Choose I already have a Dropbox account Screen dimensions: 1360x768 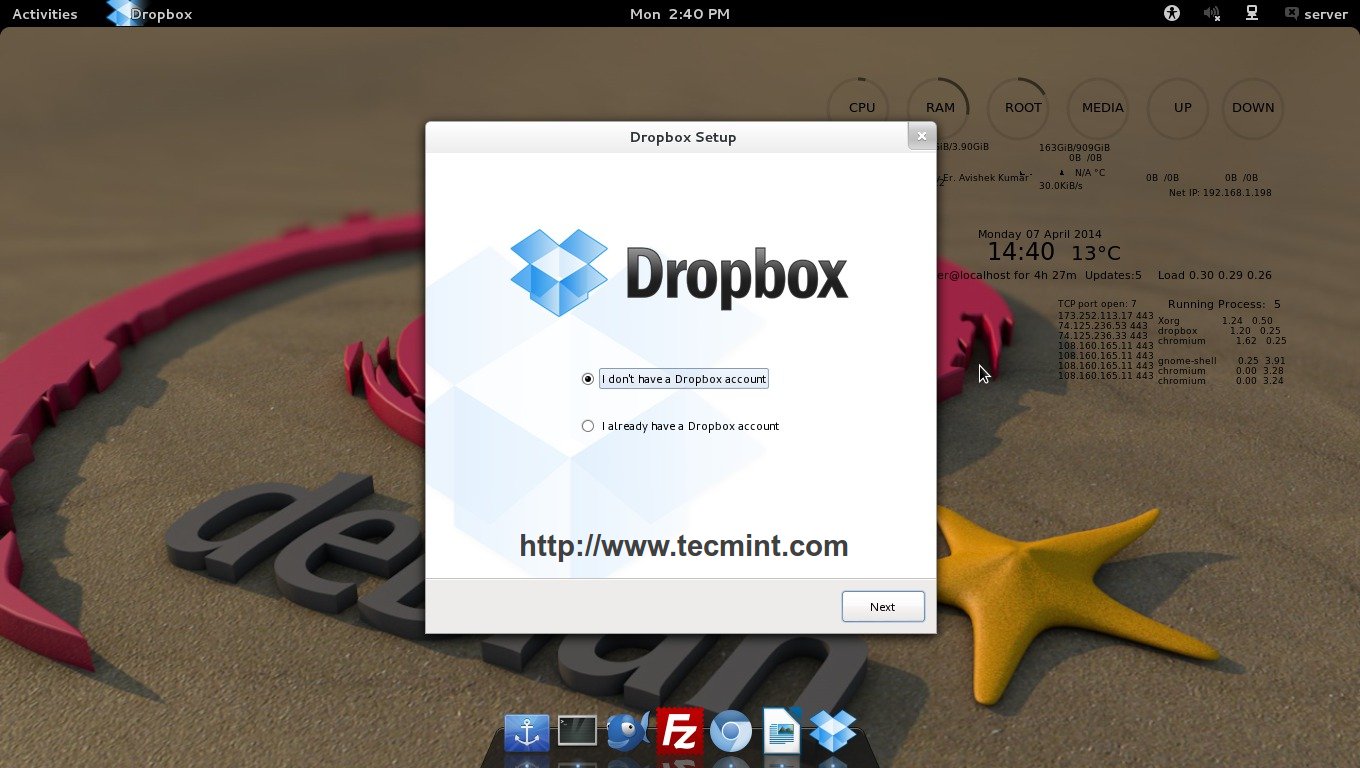point(588,425)
